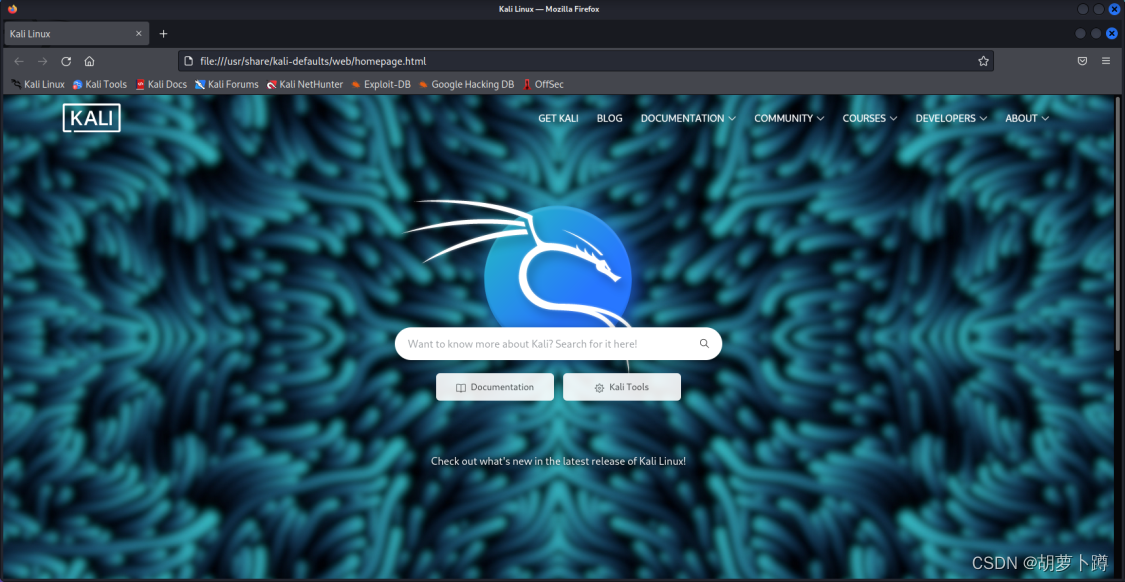Screen dimensions: 1125x582
Task: Open the Firefox hamburger menu
Action: click(1106, 61)
